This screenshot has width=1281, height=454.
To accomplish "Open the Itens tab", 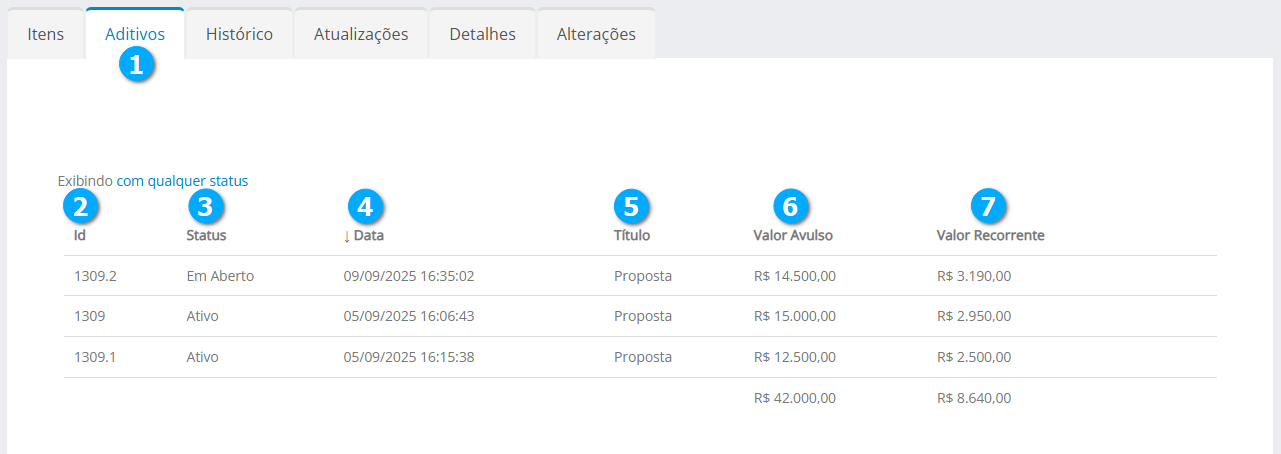I will (x=46, y=34).
